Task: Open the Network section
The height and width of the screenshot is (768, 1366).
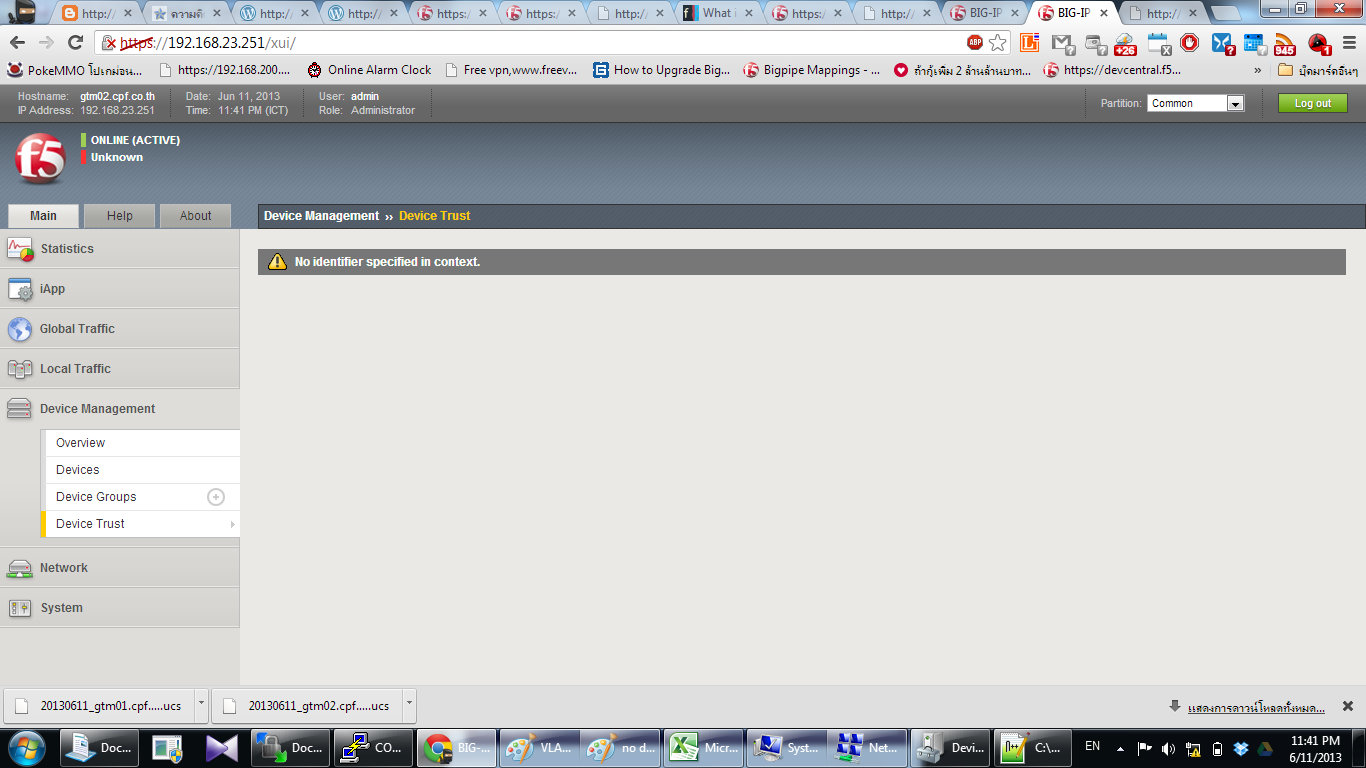Action: pyautogui.click(x=120, y=568)
